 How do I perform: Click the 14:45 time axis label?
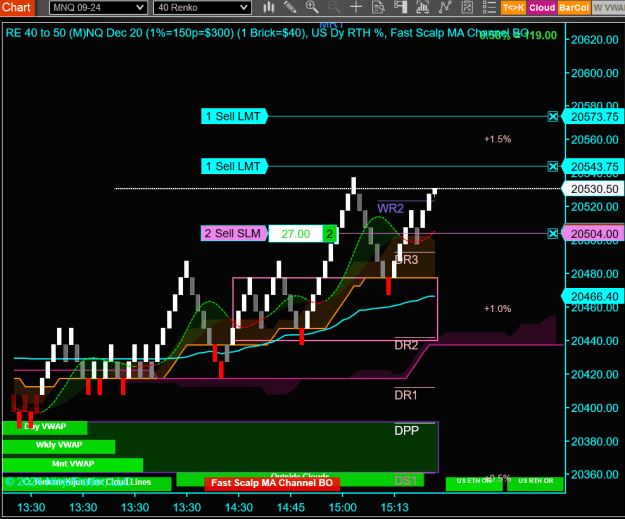point(291,507)
